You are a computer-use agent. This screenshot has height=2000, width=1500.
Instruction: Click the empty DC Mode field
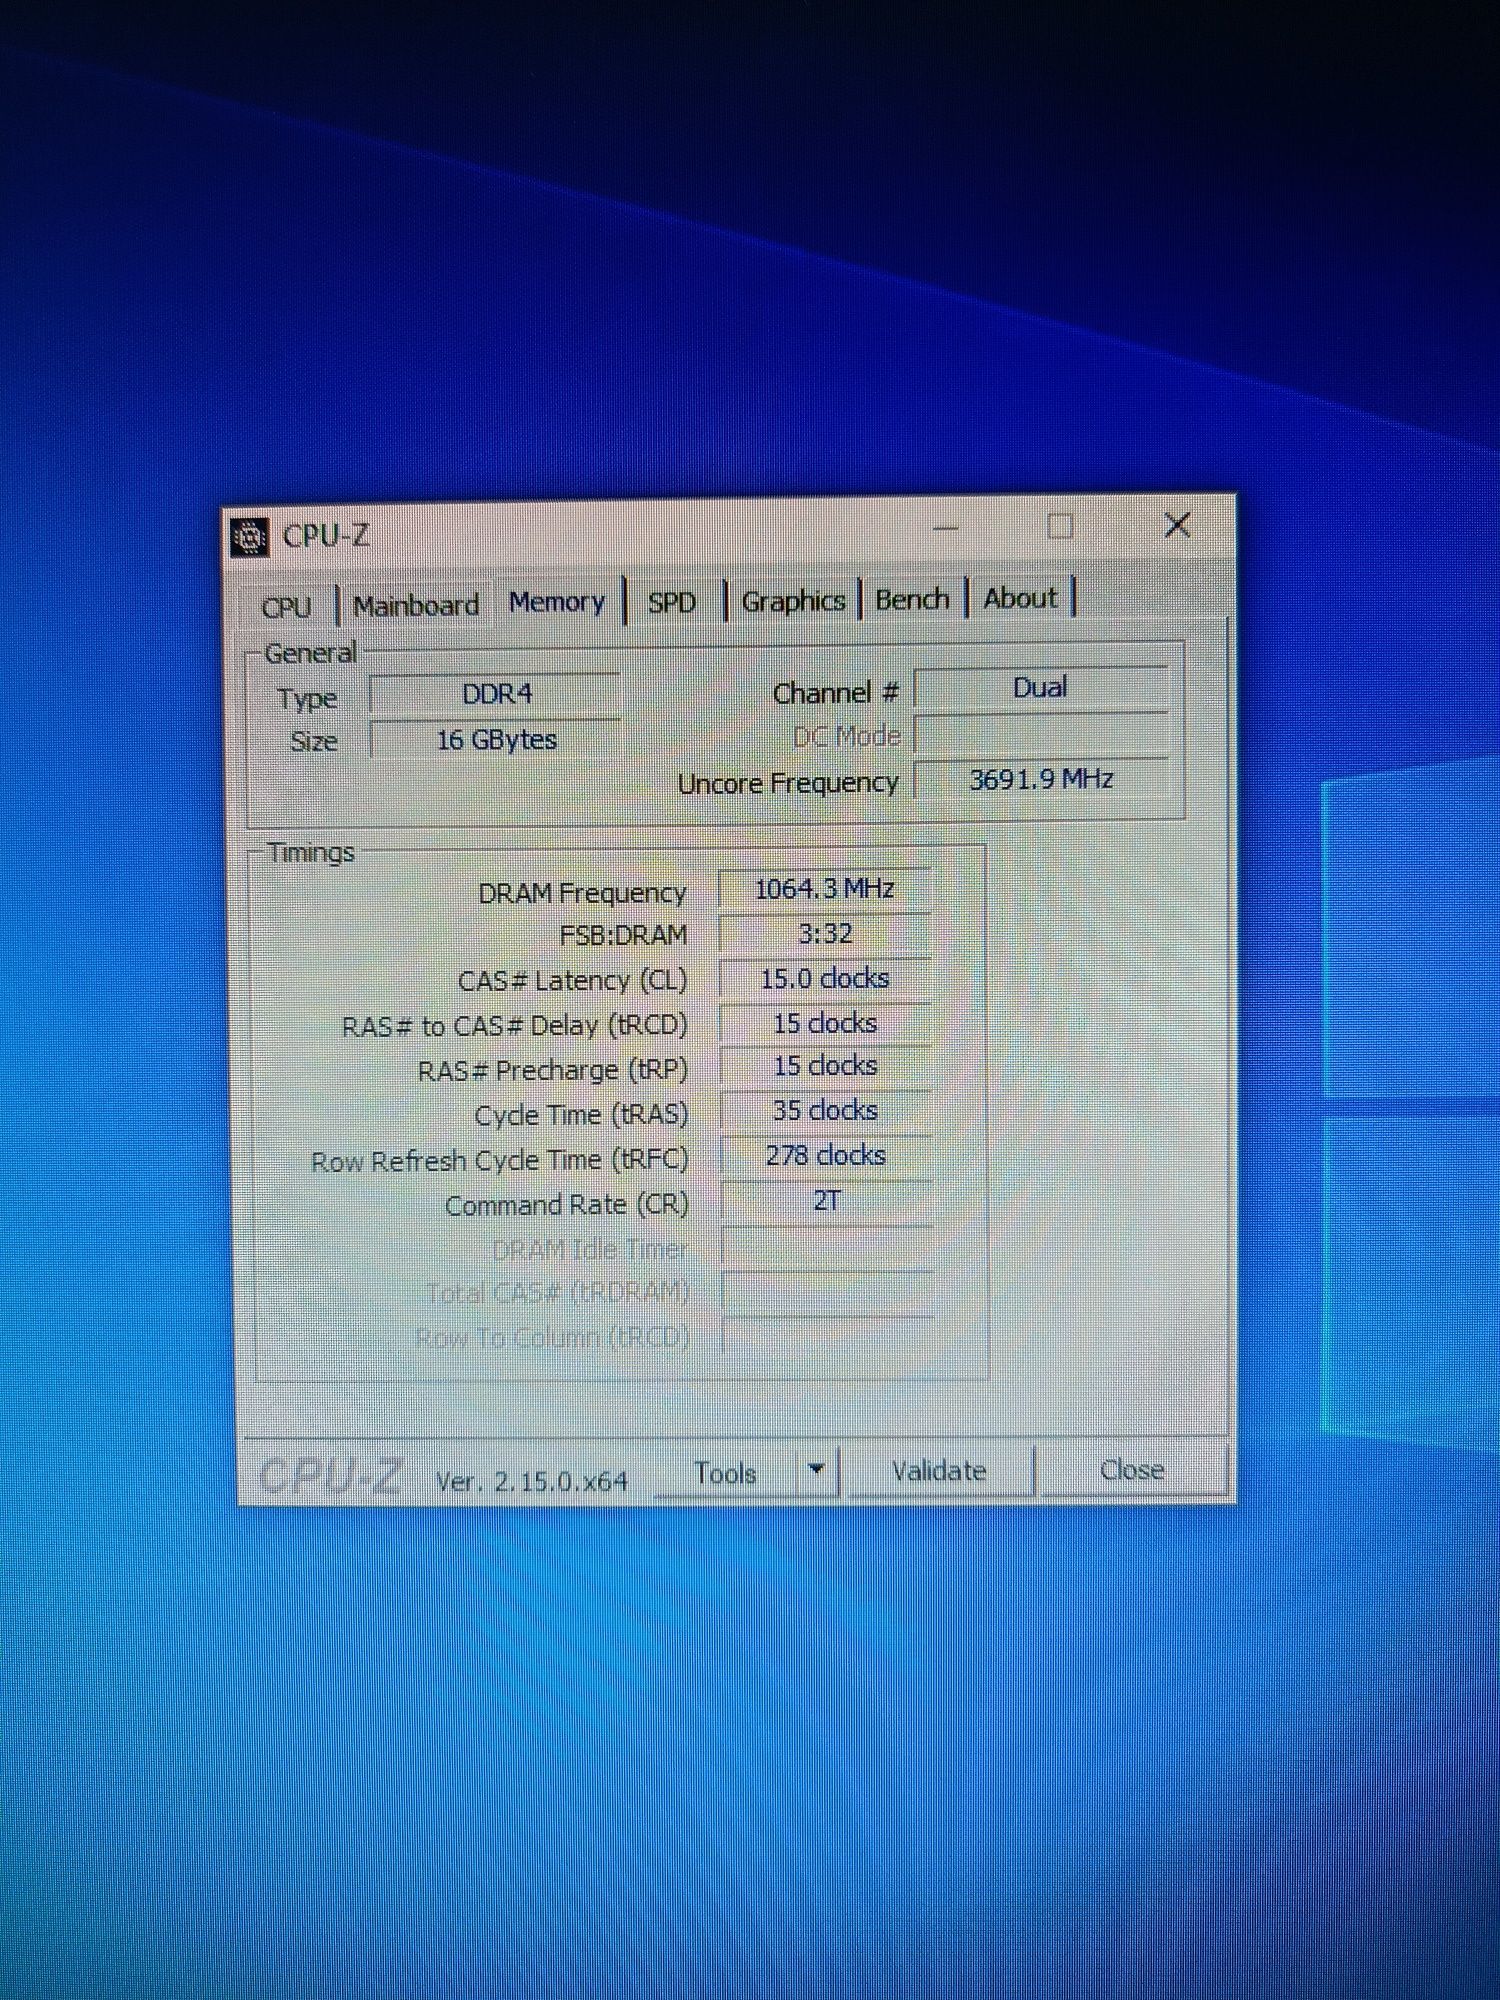pos(1040,735)
